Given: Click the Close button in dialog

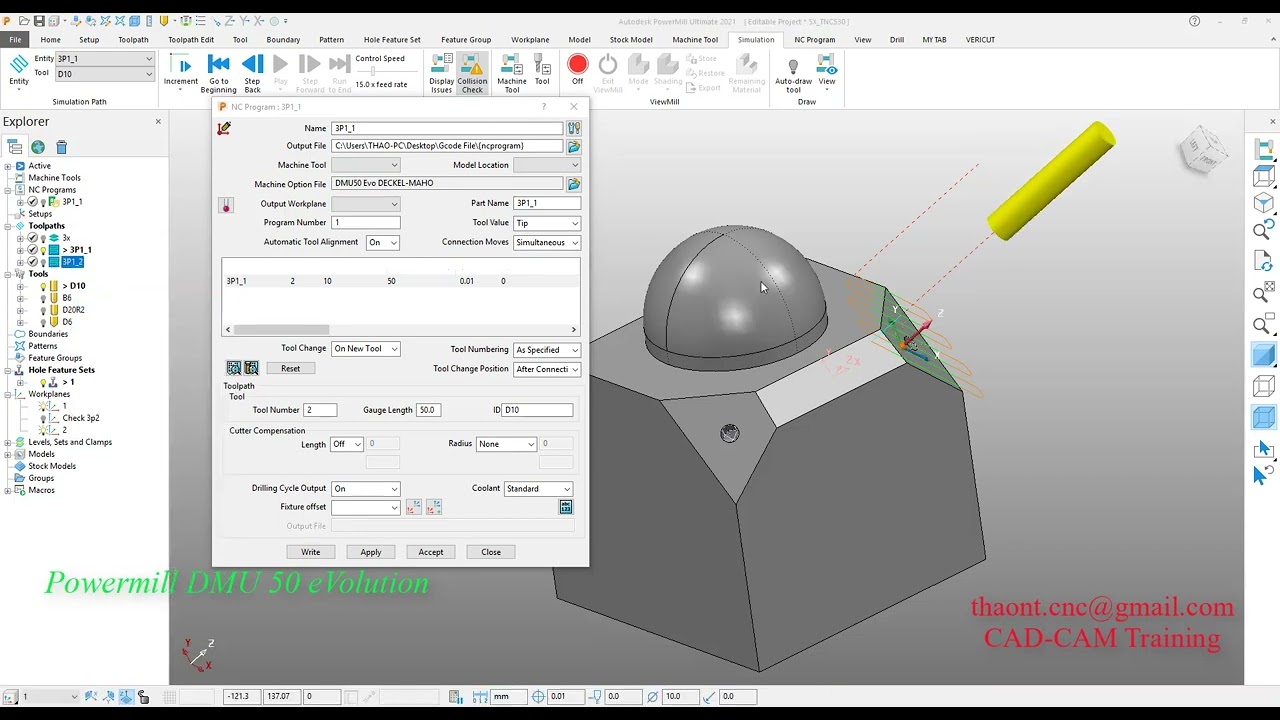Looking at the screenshot, I should pos(491,552).
